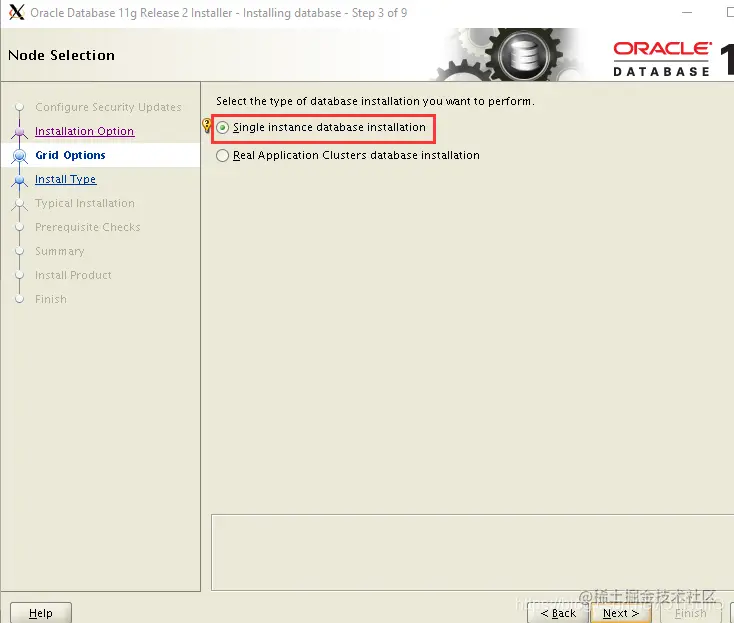Click the Node Selection heading
Image resolution: width=734 pixels, height=623 pixels.
(x=61, y=55)
